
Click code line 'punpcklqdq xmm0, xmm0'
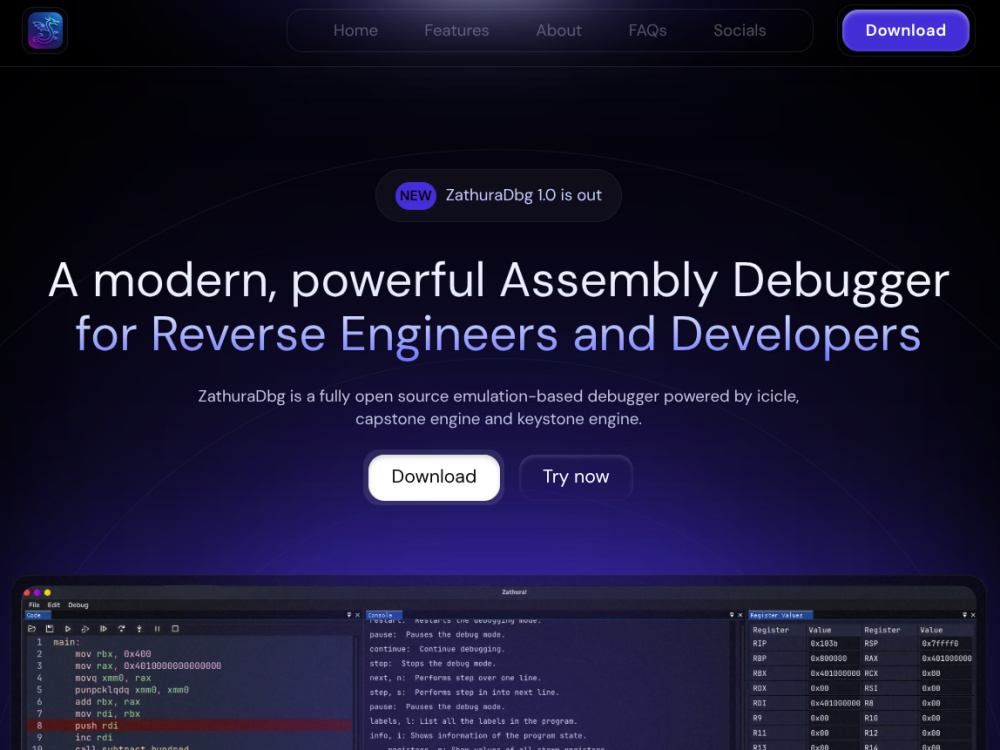(x=132, y=690)
